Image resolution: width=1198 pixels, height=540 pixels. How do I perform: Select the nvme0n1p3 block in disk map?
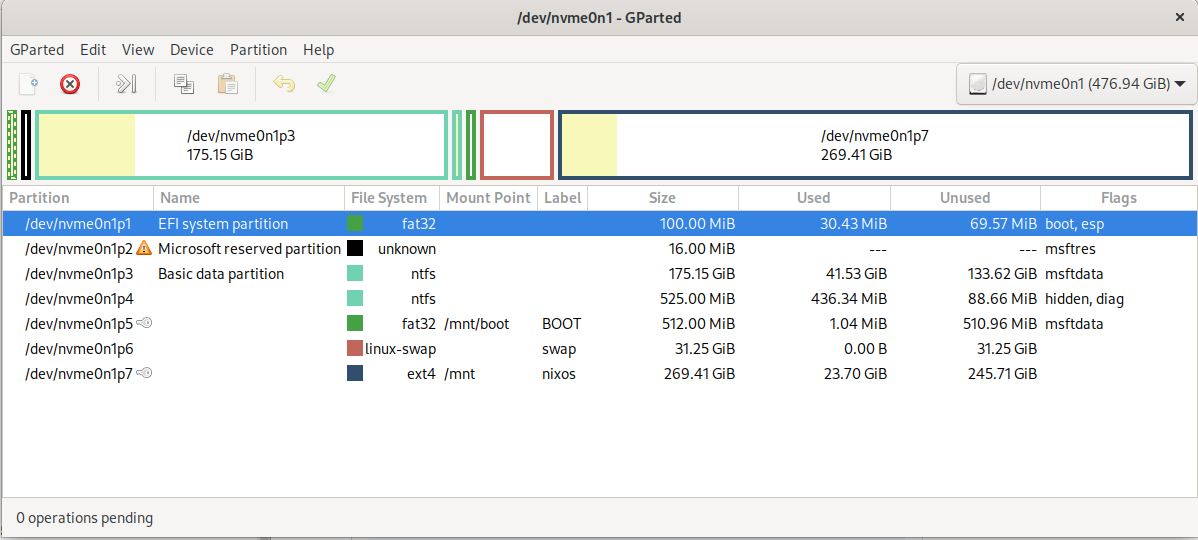pyautogui.click(x=241, y=145)
